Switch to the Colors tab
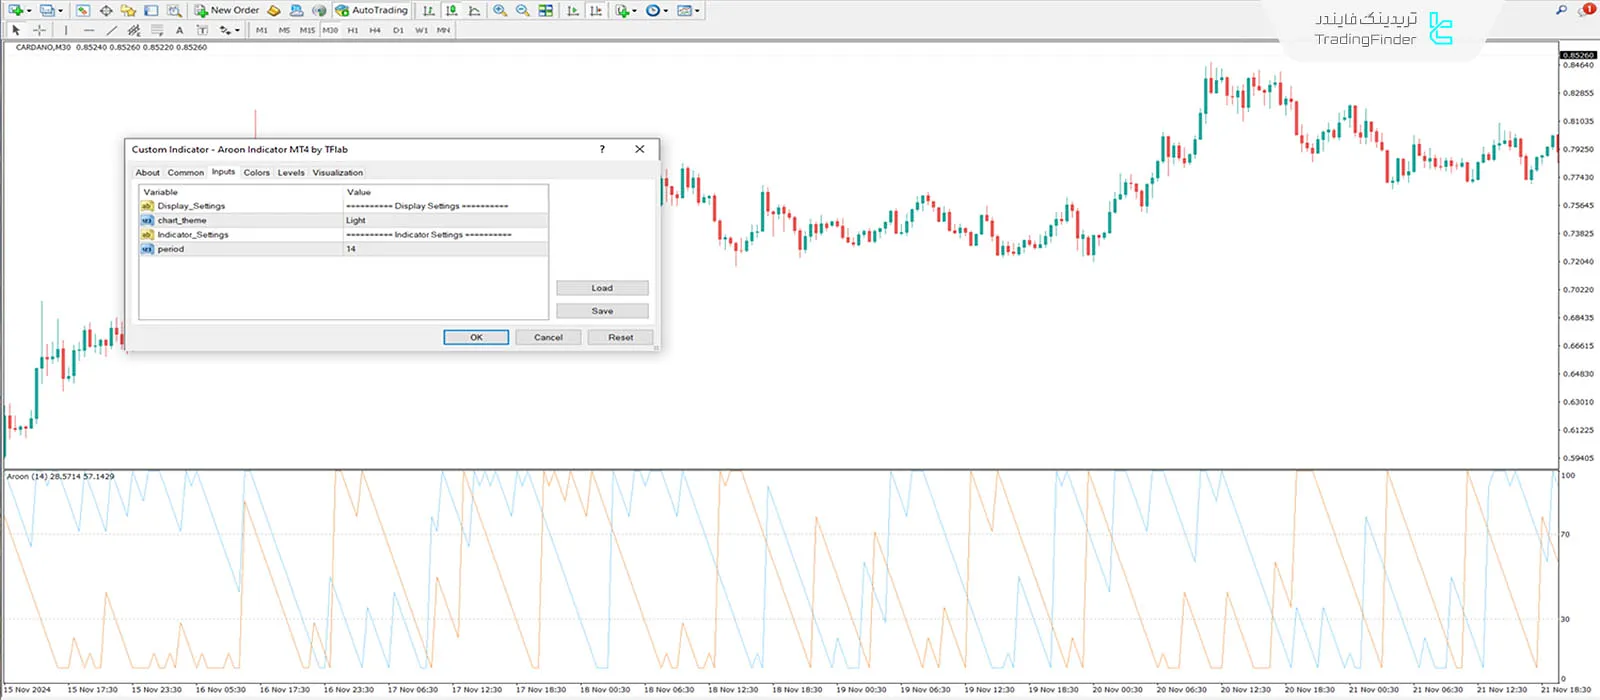Viewport: 1600px width, 700px height. point(256,172)
